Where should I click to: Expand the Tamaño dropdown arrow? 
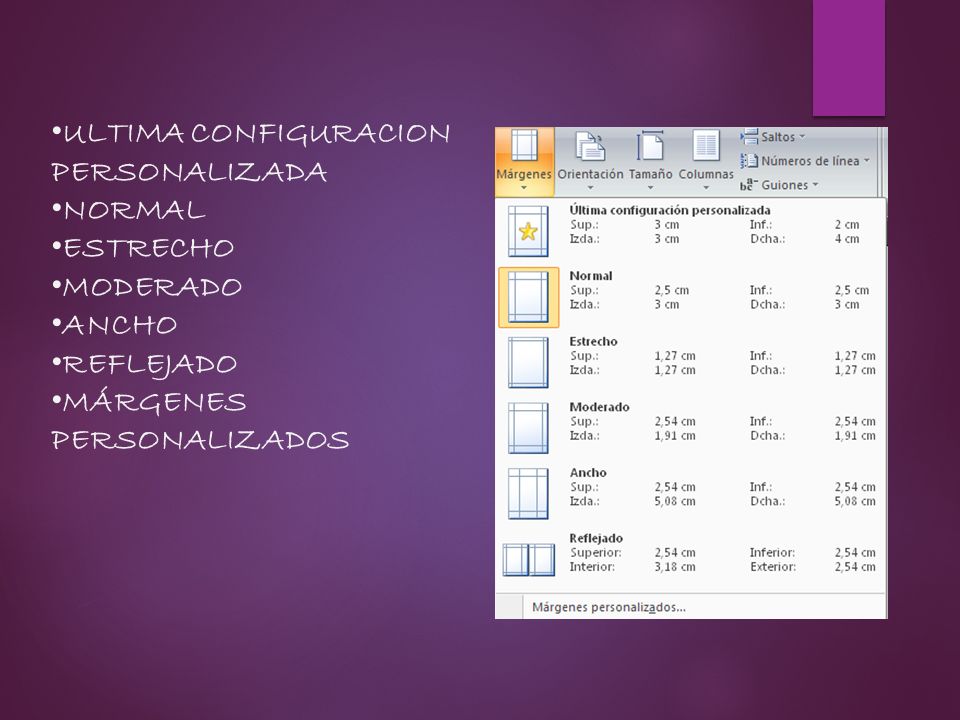coord(650,188)
